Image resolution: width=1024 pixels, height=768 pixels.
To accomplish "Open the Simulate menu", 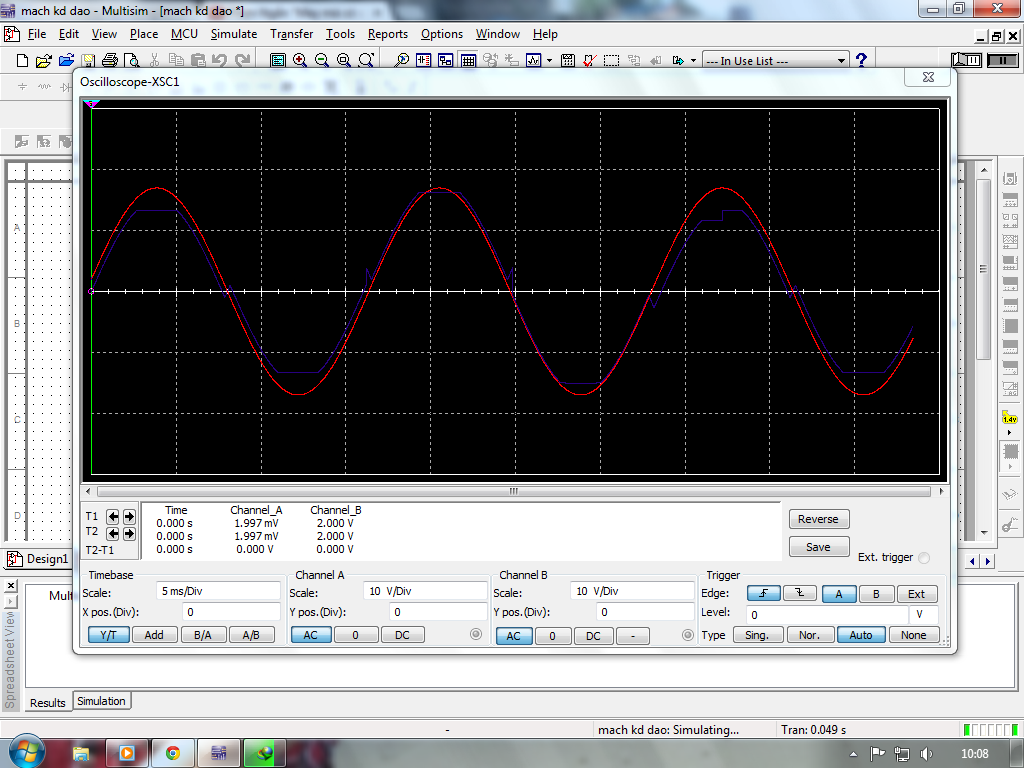I will tap(233, 34).
